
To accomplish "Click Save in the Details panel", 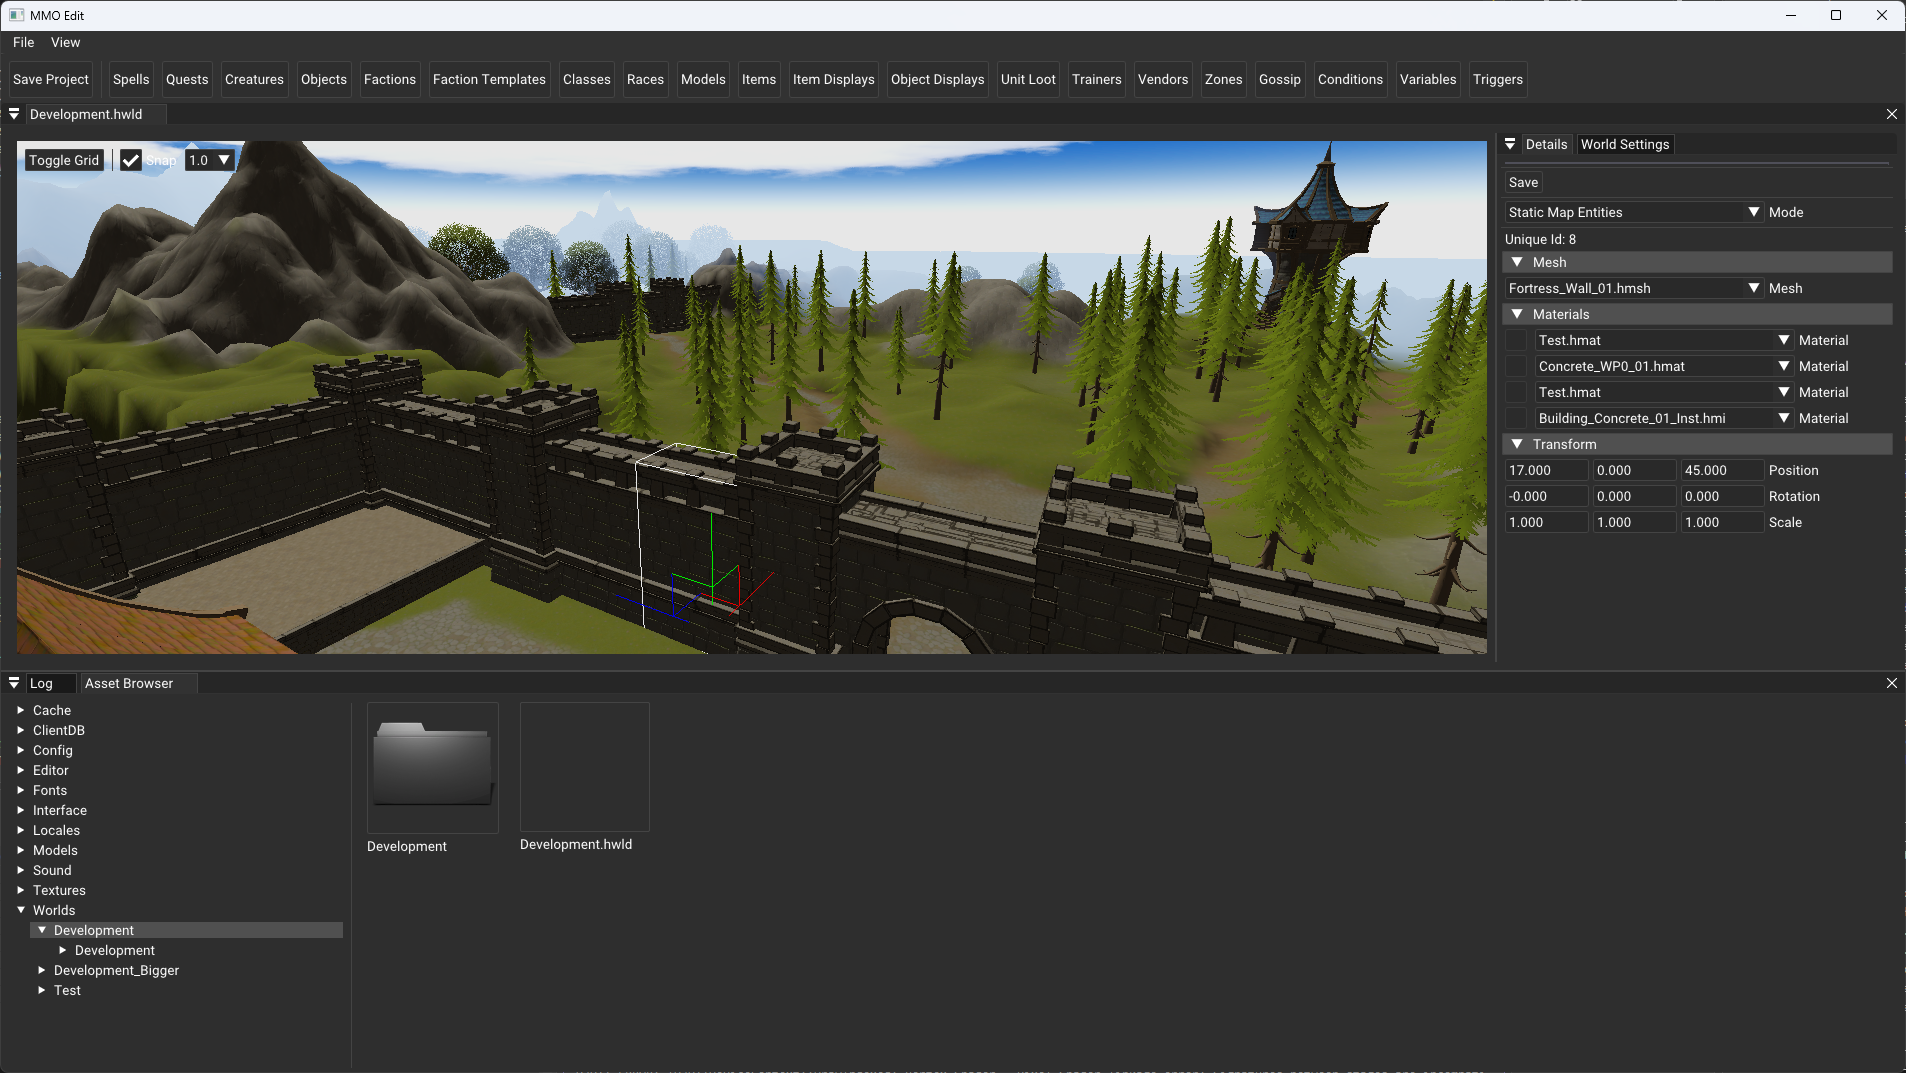I will [1523, 182].
